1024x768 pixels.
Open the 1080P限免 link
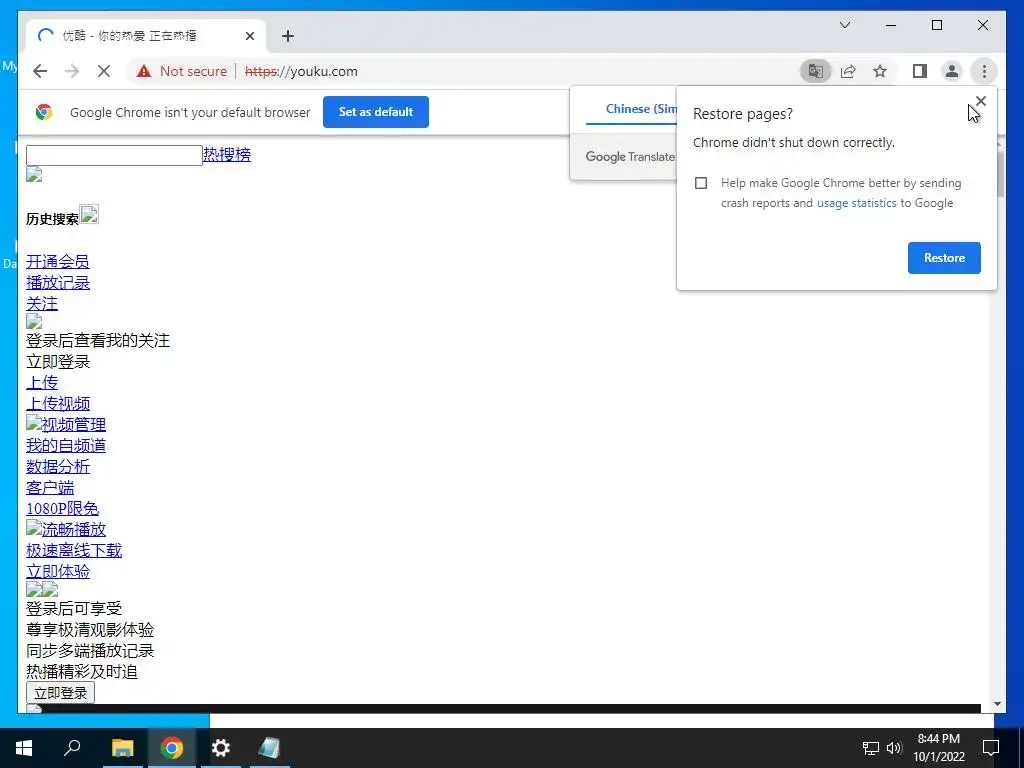(x=62, y=508)
